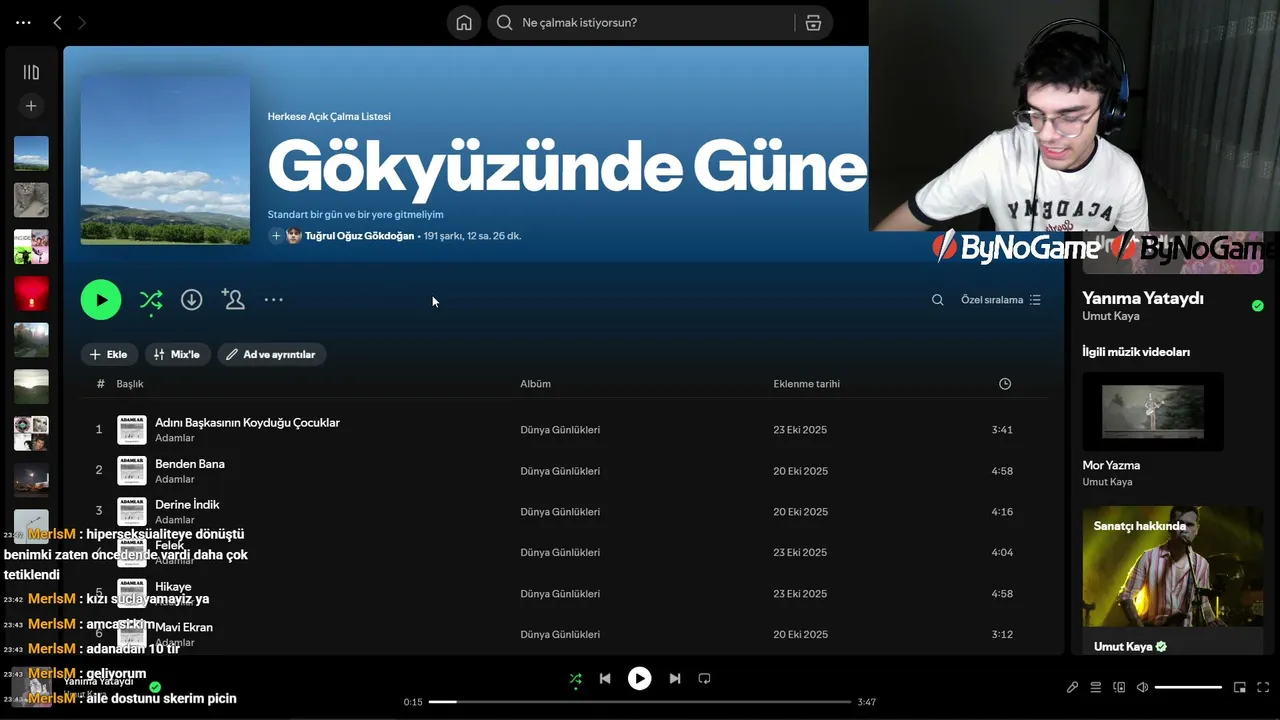This screenshot has width=1280, height=720.
Task: Download the playlist
Action: click(x=192, y=300)
